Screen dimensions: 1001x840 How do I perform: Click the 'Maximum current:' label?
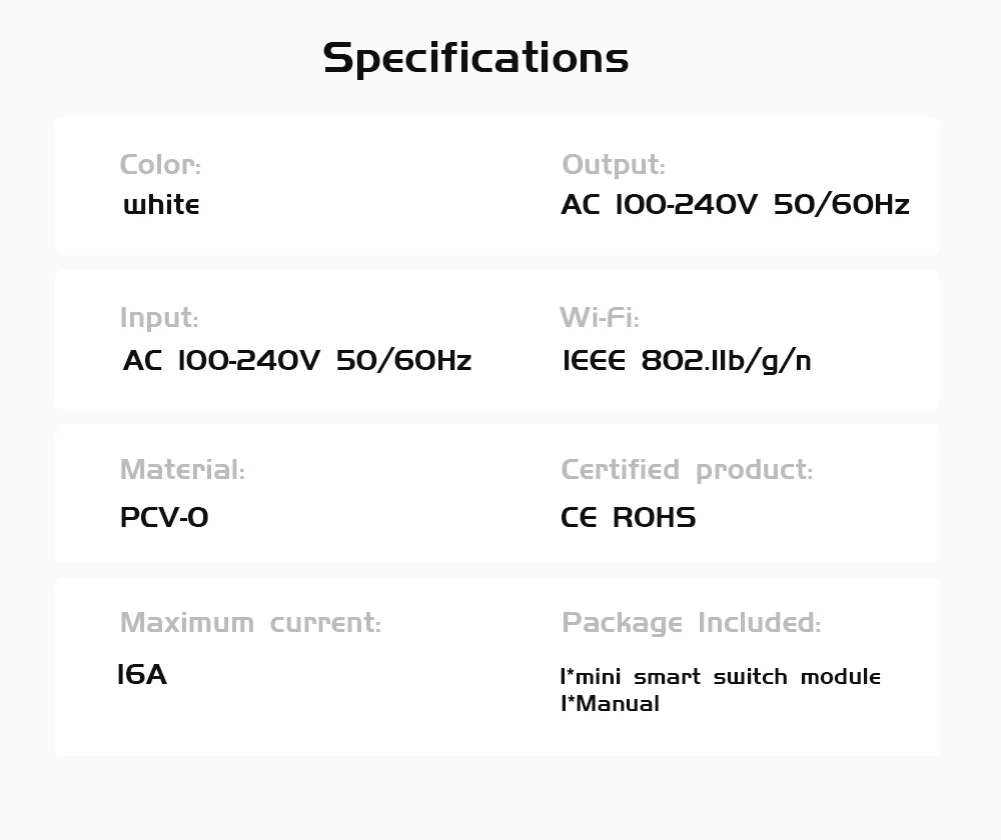pyautogui.click(x=250, y=623)
